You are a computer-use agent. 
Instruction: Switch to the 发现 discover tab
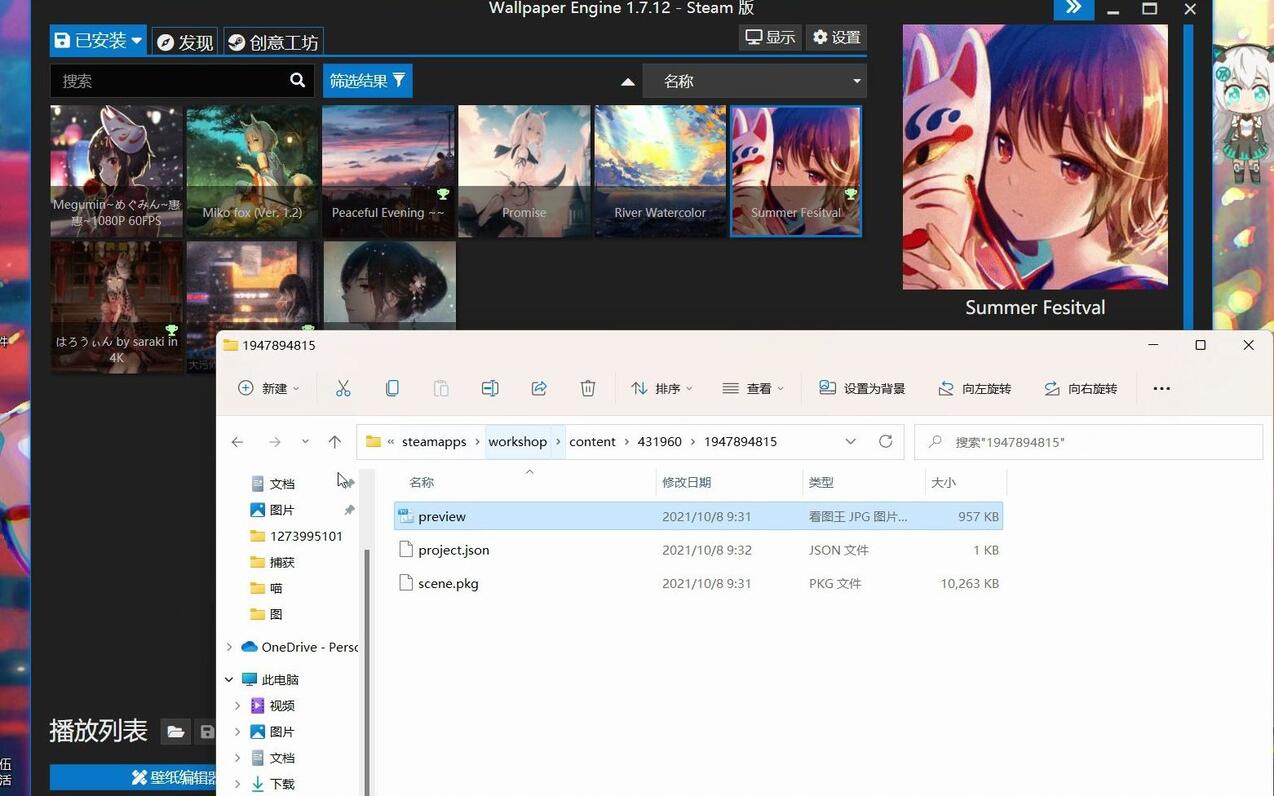185,42
